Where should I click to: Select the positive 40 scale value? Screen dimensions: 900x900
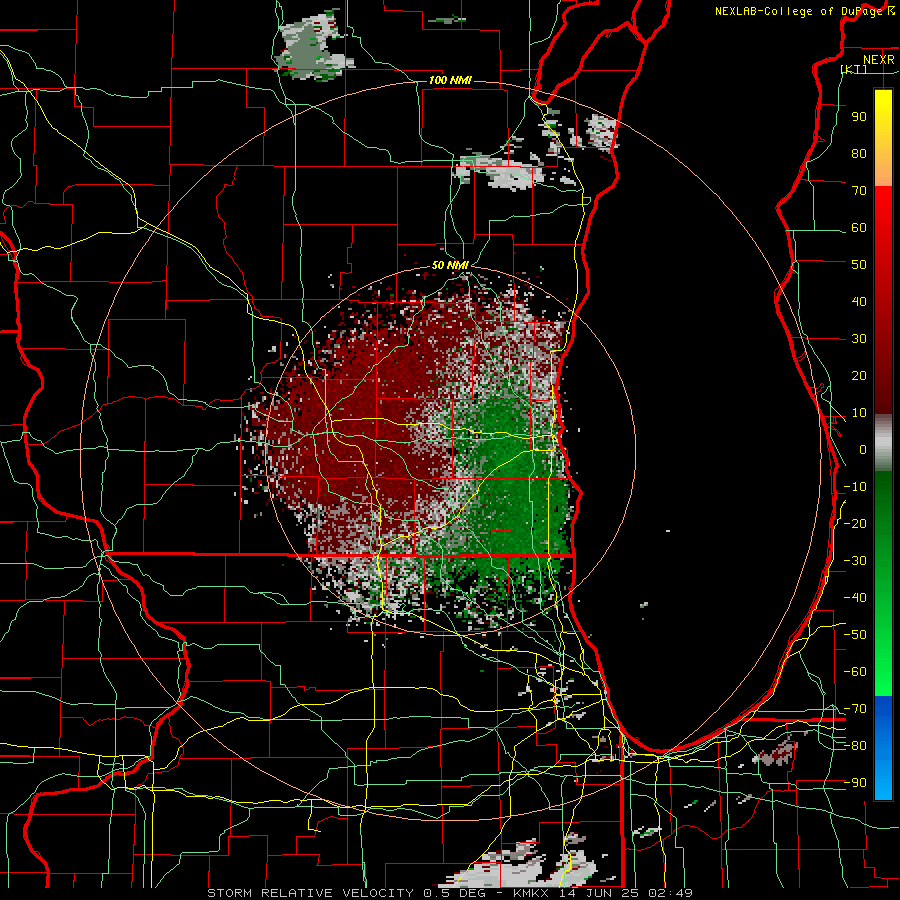coord(859,302)
